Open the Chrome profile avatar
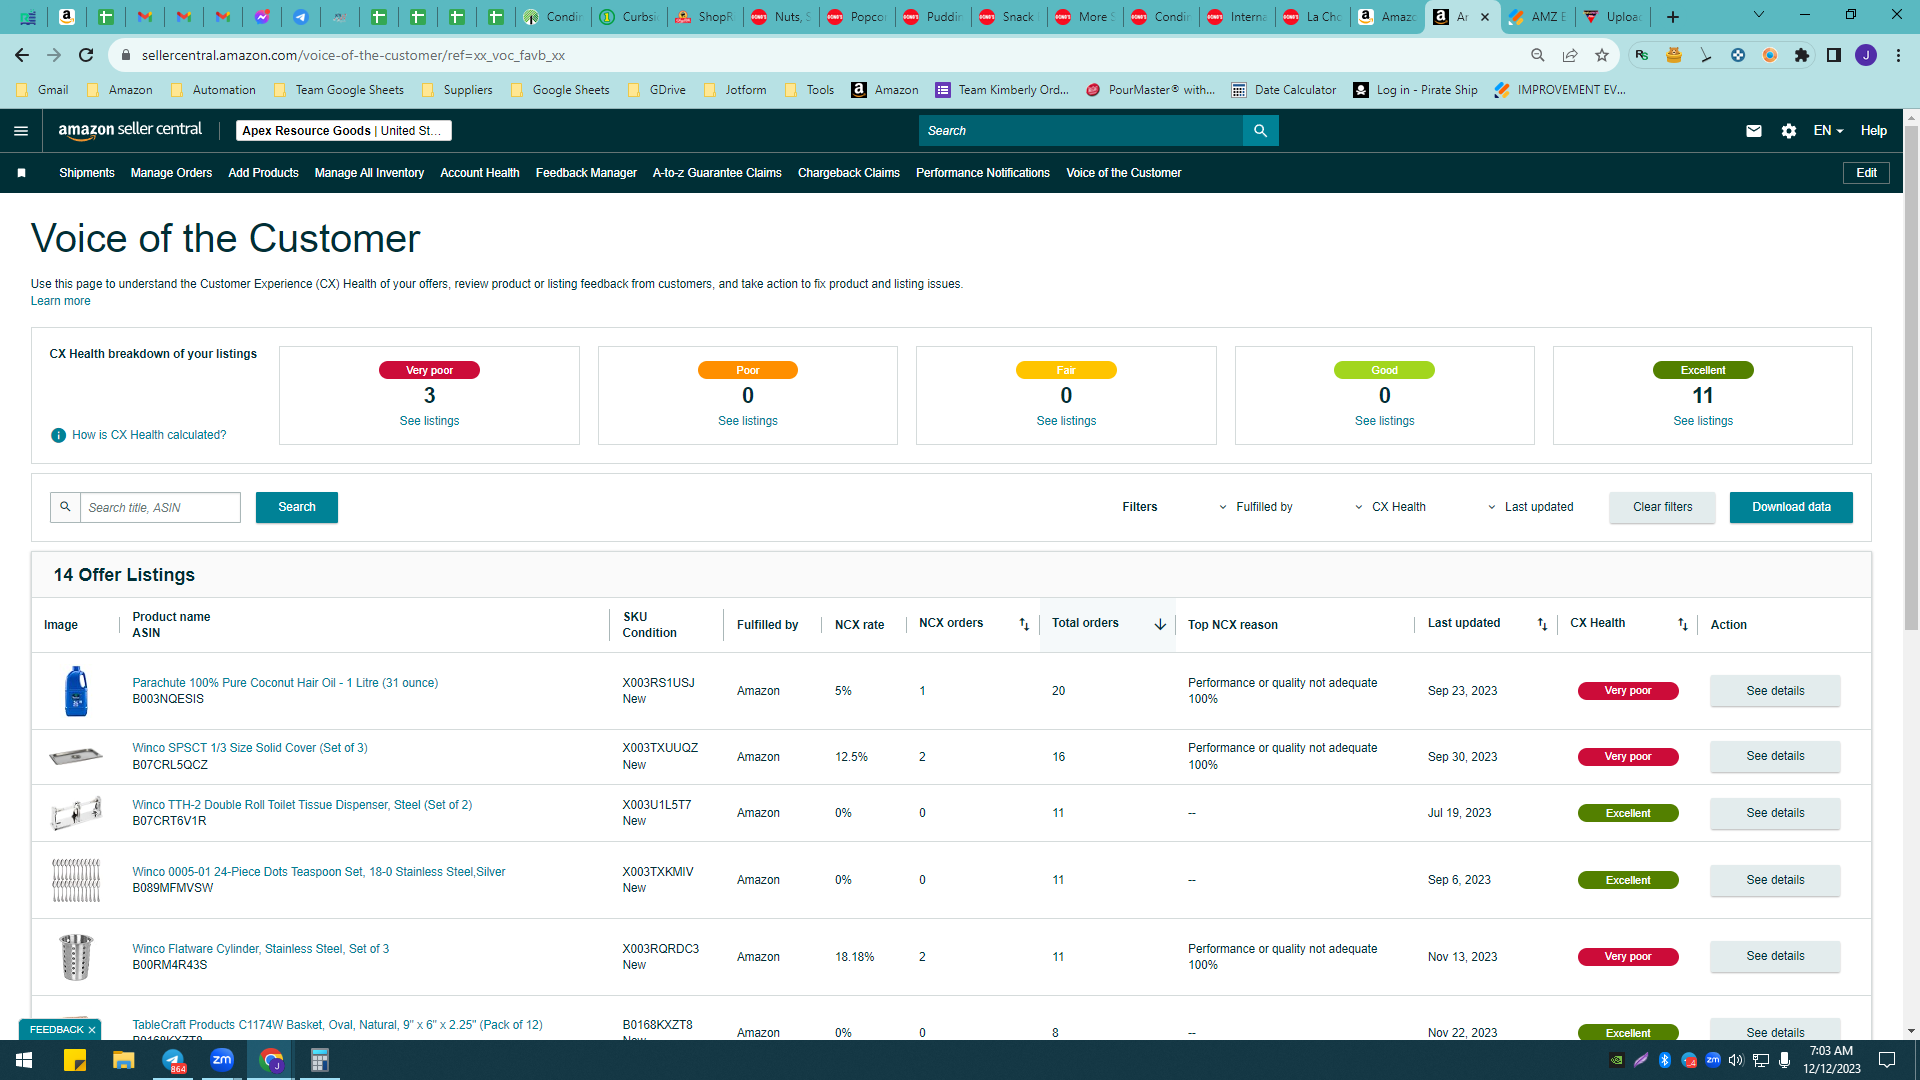The height and width of the screenshot is (1080, 1920). pyautogui.click(x=1866, y=55)
